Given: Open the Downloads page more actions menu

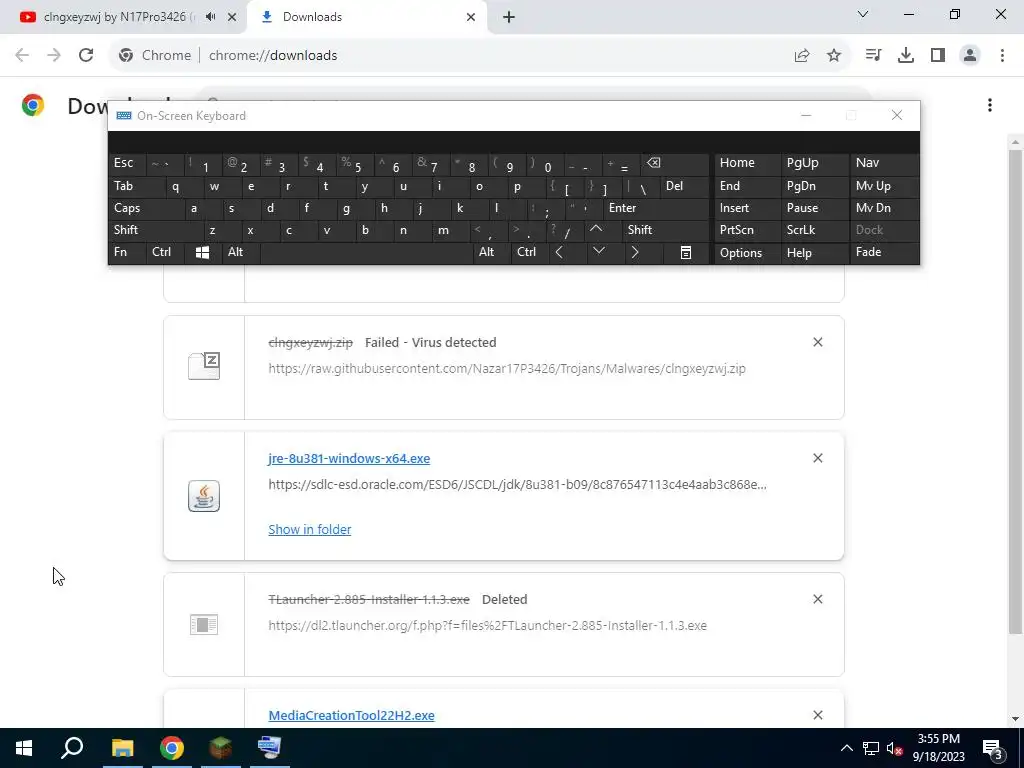Looking at the screenshot, I should pos(990,105).
